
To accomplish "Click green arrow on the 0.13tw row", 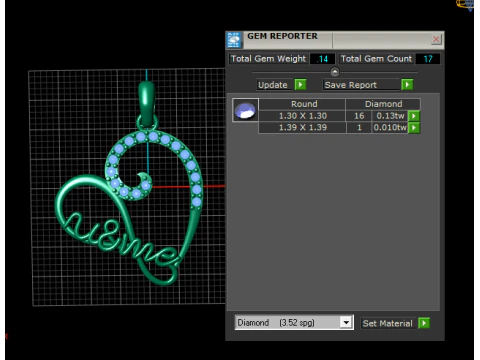I will click(x=414, y=116).
